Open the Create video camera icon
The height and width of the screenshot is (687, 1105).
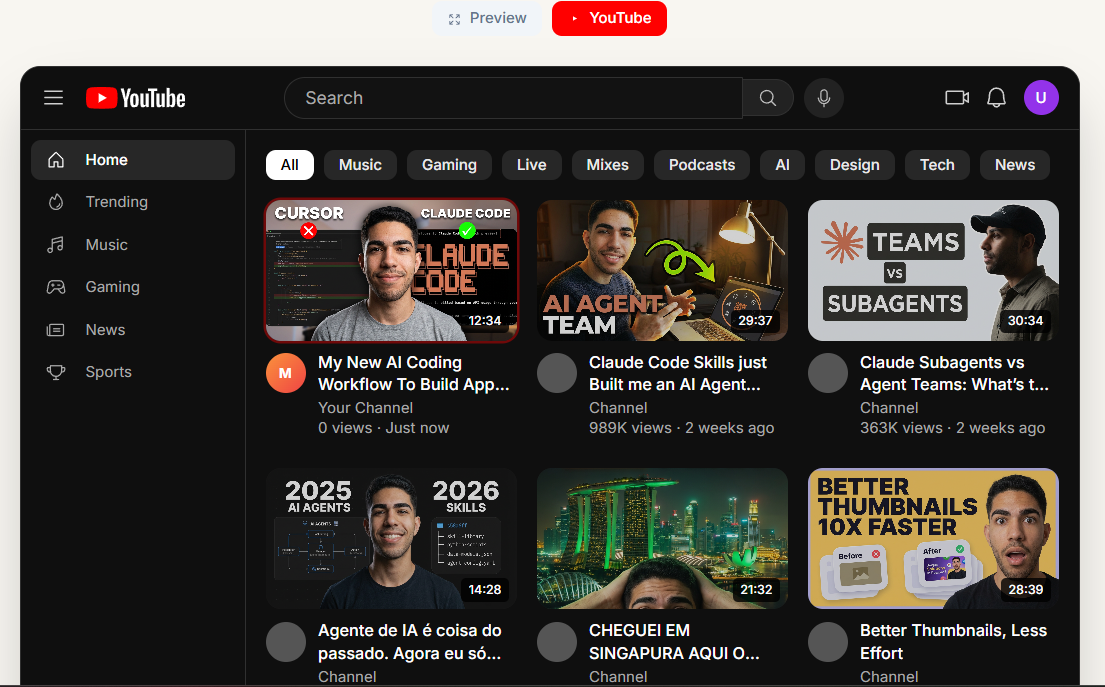(x=956, y=97)
